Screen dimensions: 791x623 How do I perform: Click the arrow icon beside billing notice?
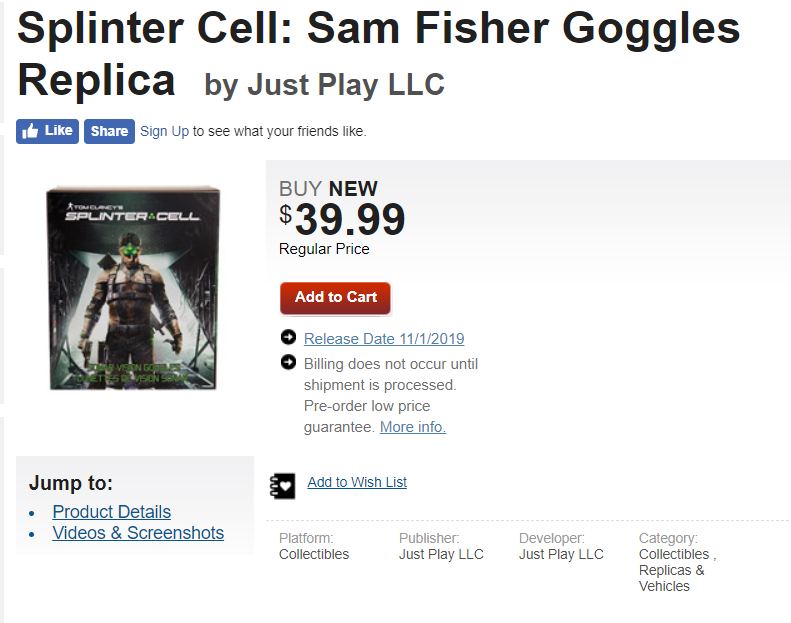[289, 362]
